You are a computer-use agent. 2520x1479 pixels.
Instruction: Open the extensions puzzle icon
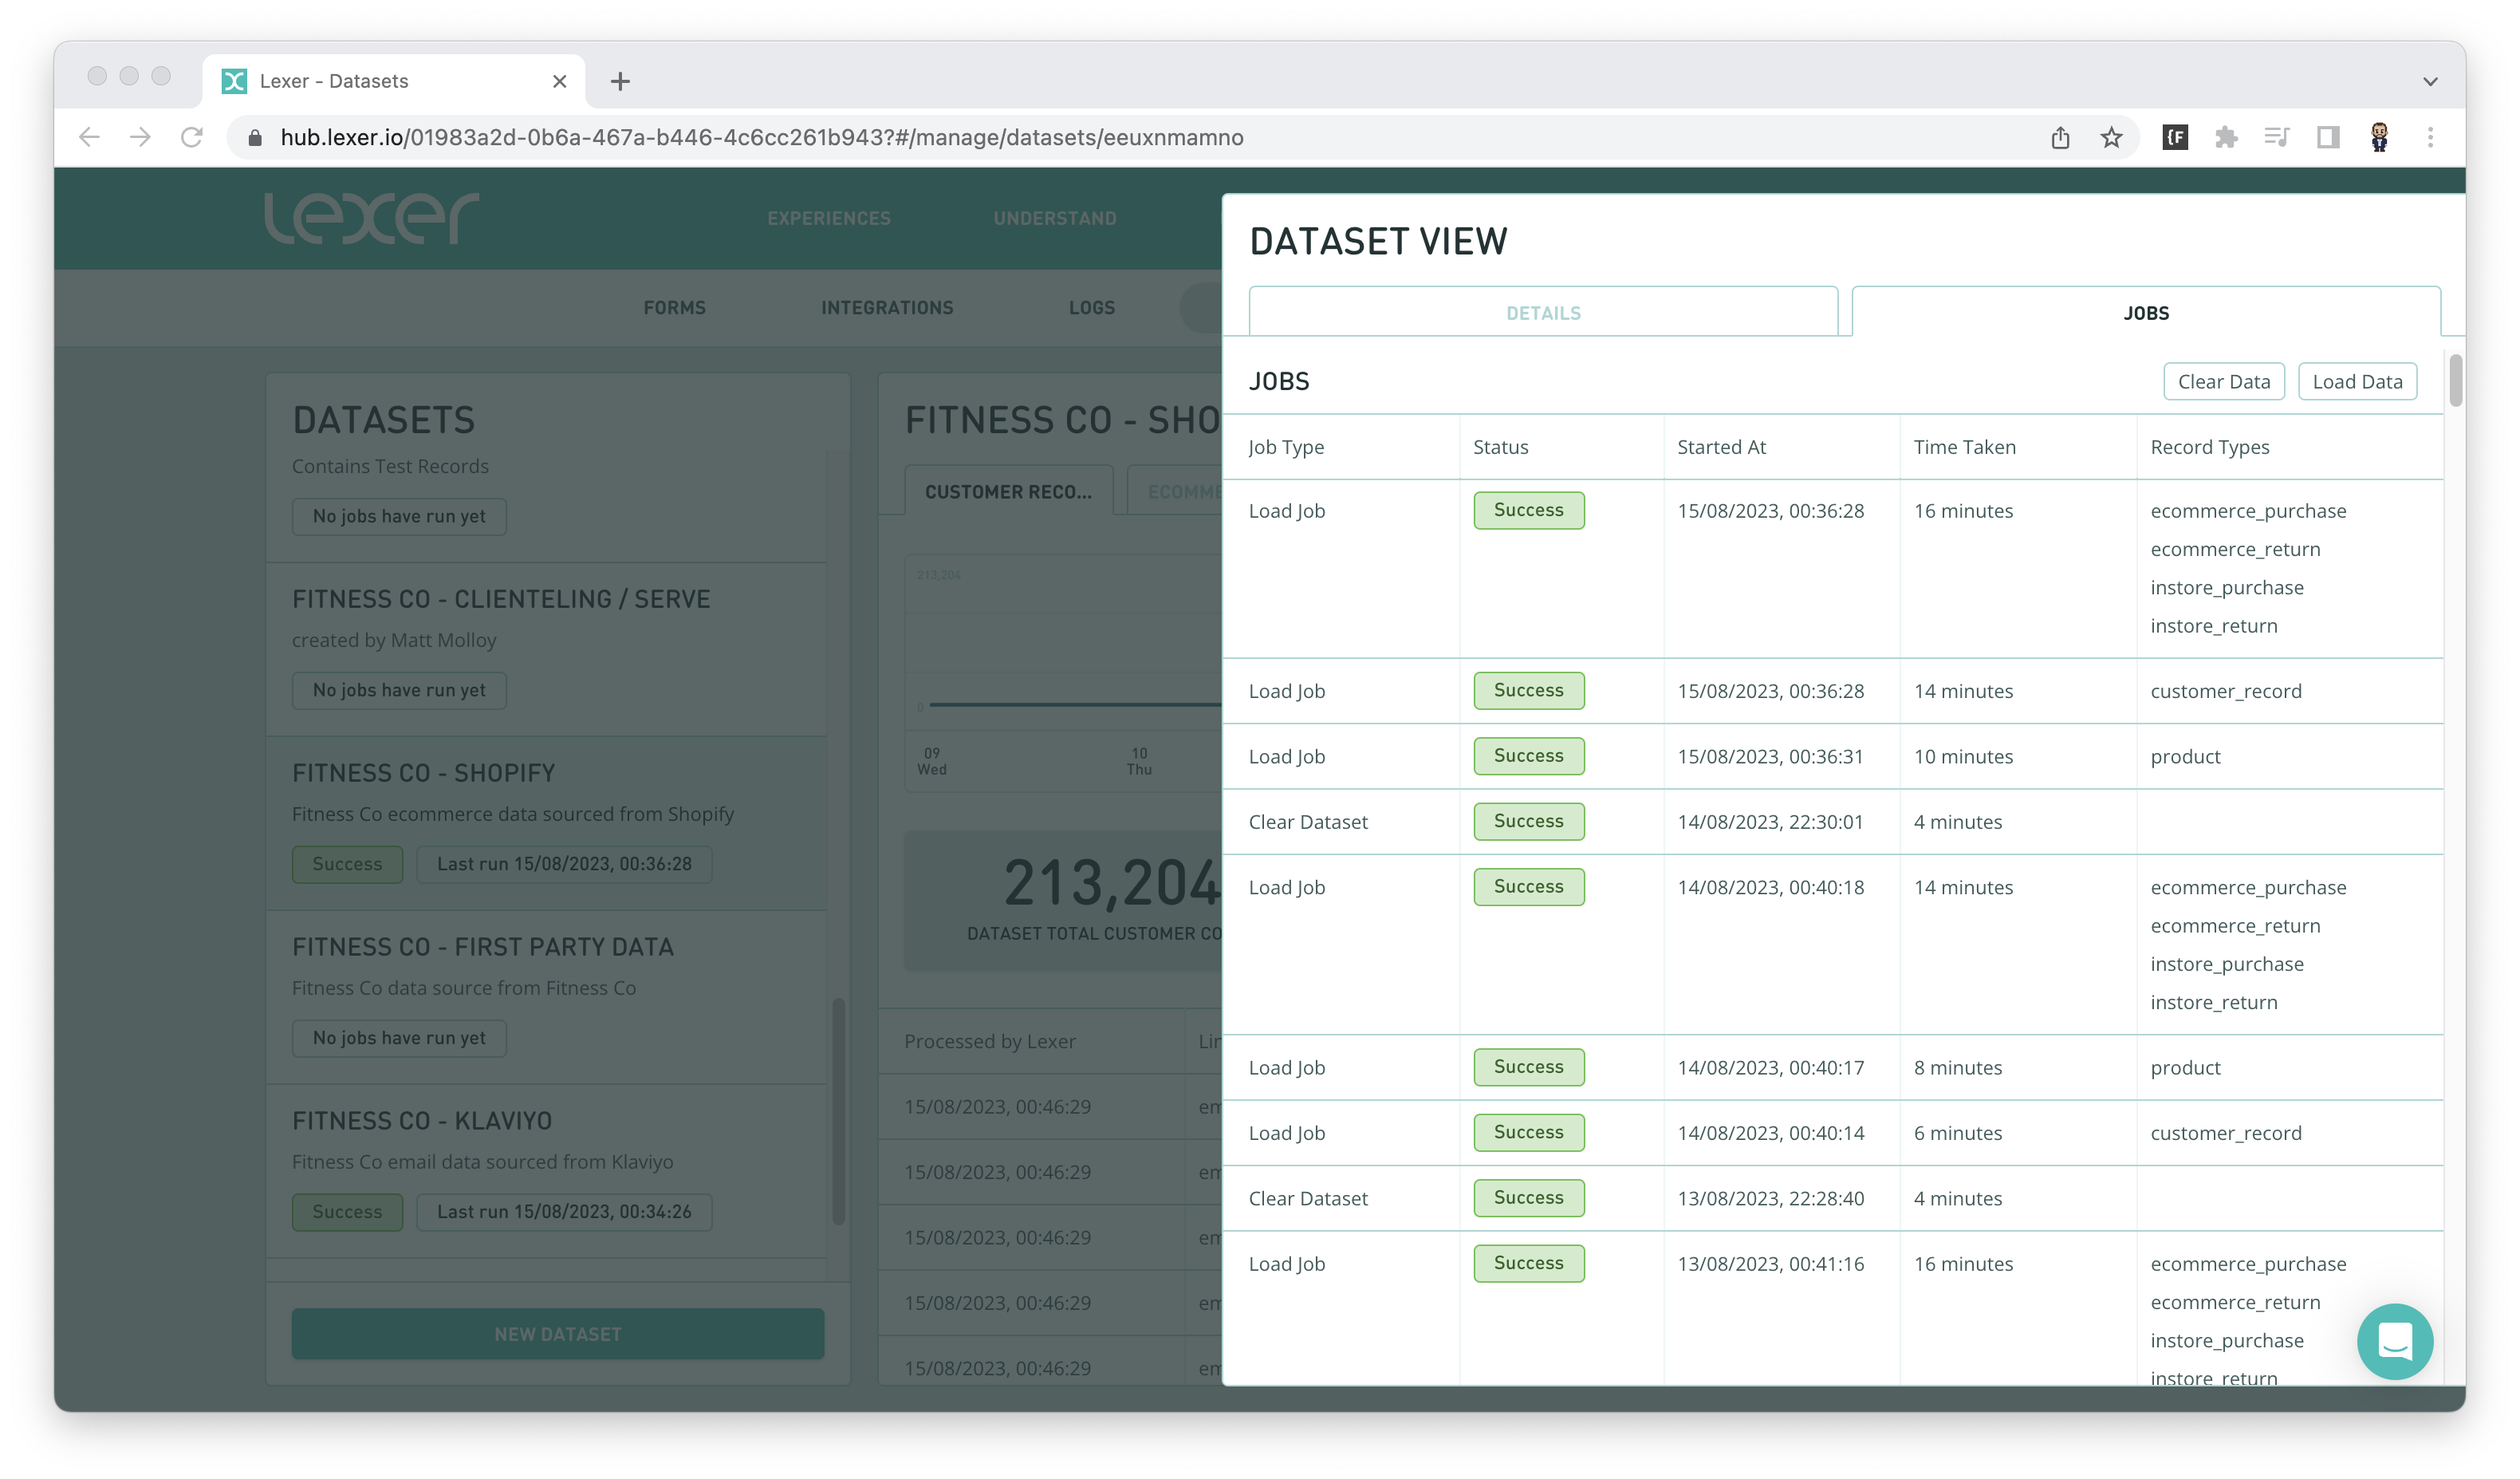[2228, 137]
